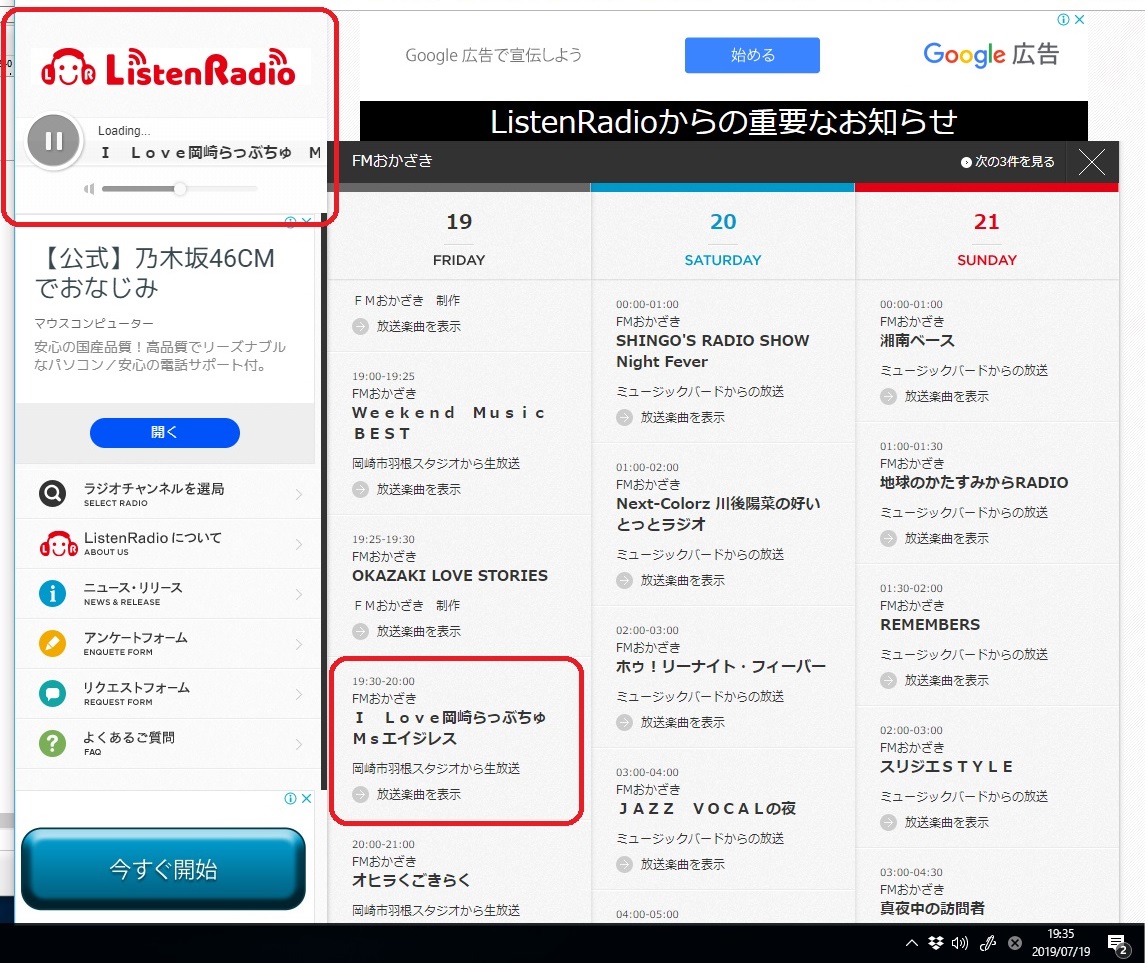Click the Request Form chat icon
1145x963 pixels.
(53, 693)
